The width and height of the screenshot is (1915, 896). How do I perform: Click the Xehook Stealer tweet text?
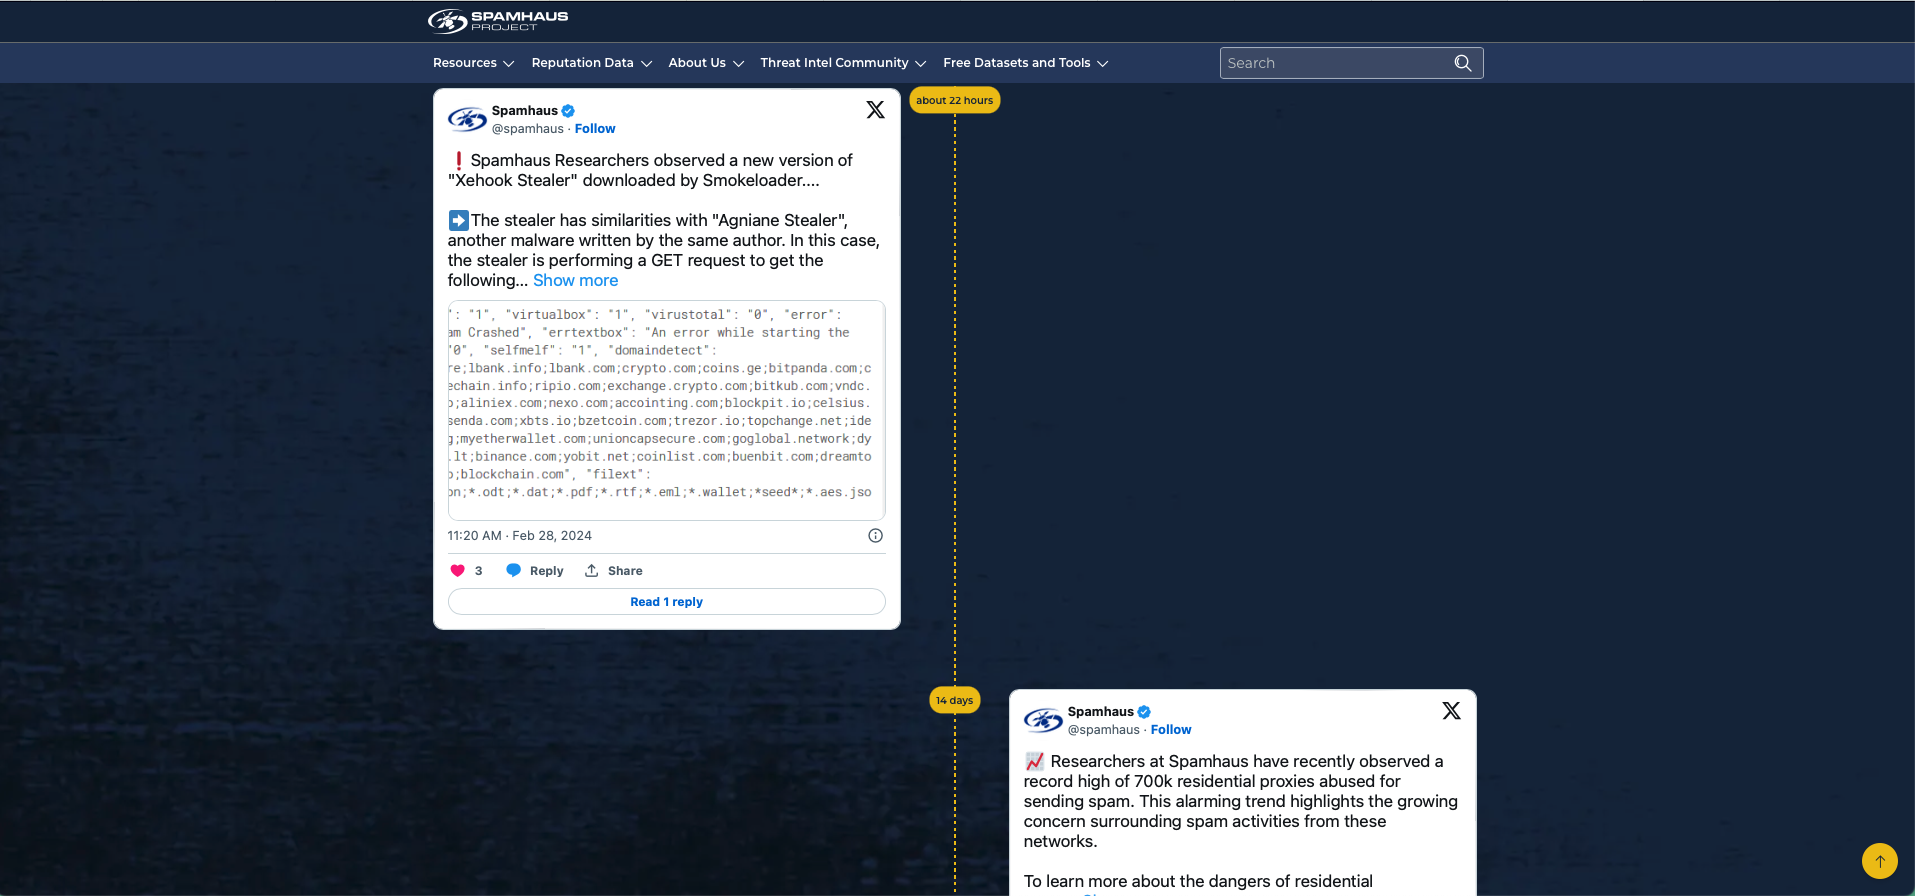pos(664,220)
